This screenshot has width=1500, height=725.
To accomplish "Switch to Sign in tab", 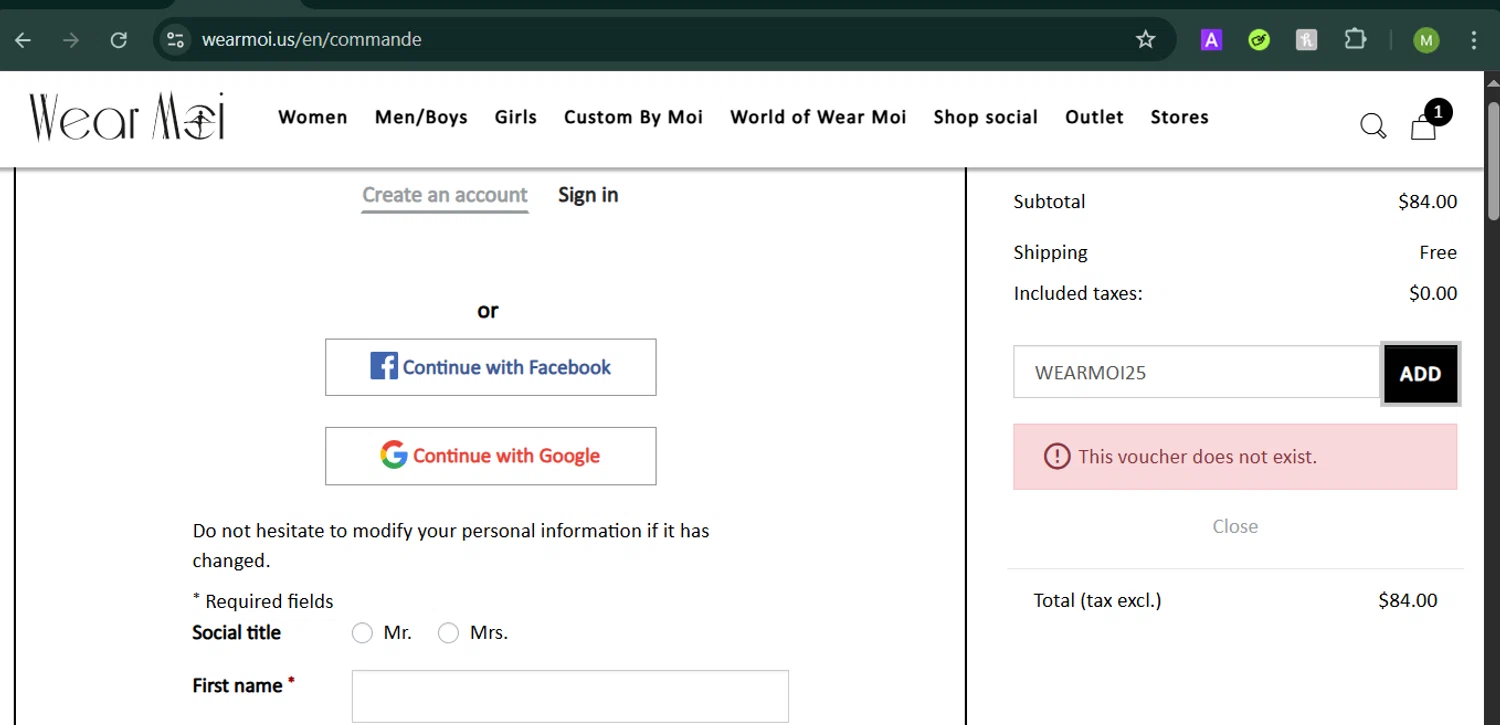I will [x=588, y=195].
